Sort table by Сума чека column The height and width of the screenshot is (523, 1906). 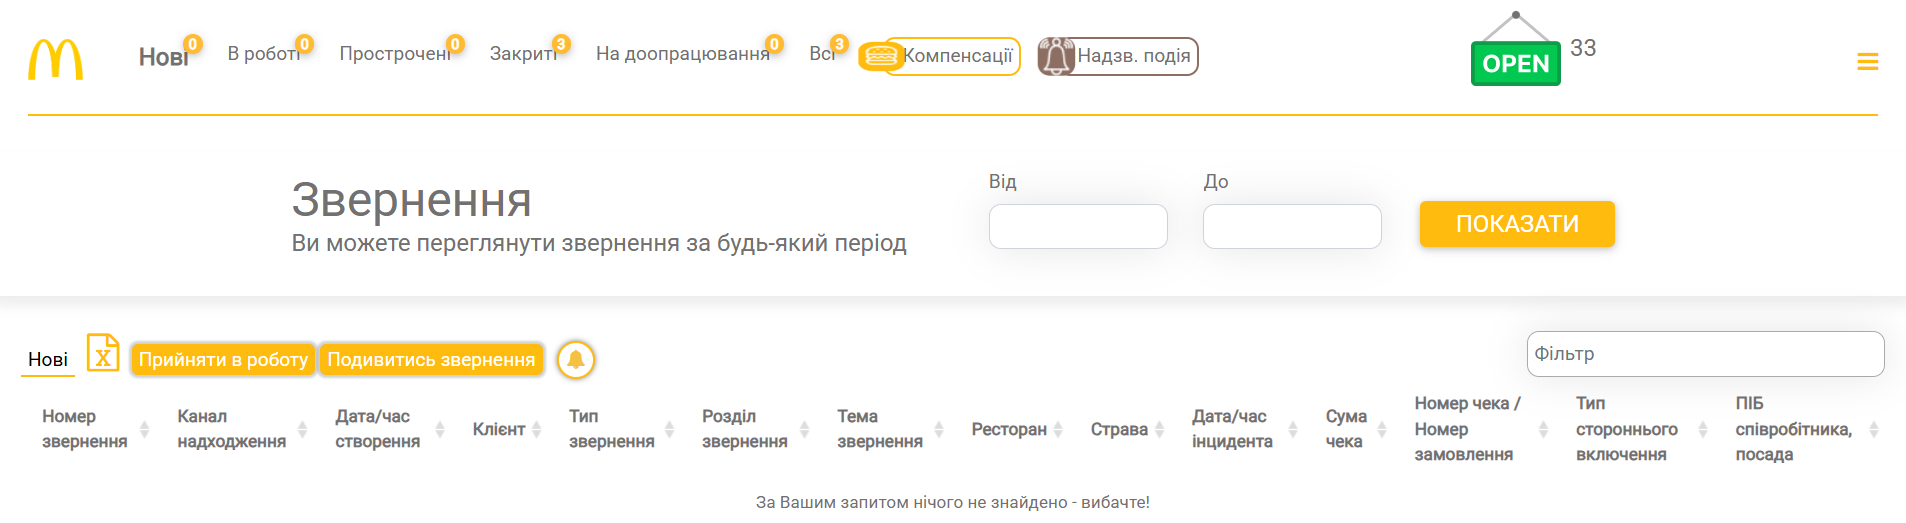[1382, 429]
